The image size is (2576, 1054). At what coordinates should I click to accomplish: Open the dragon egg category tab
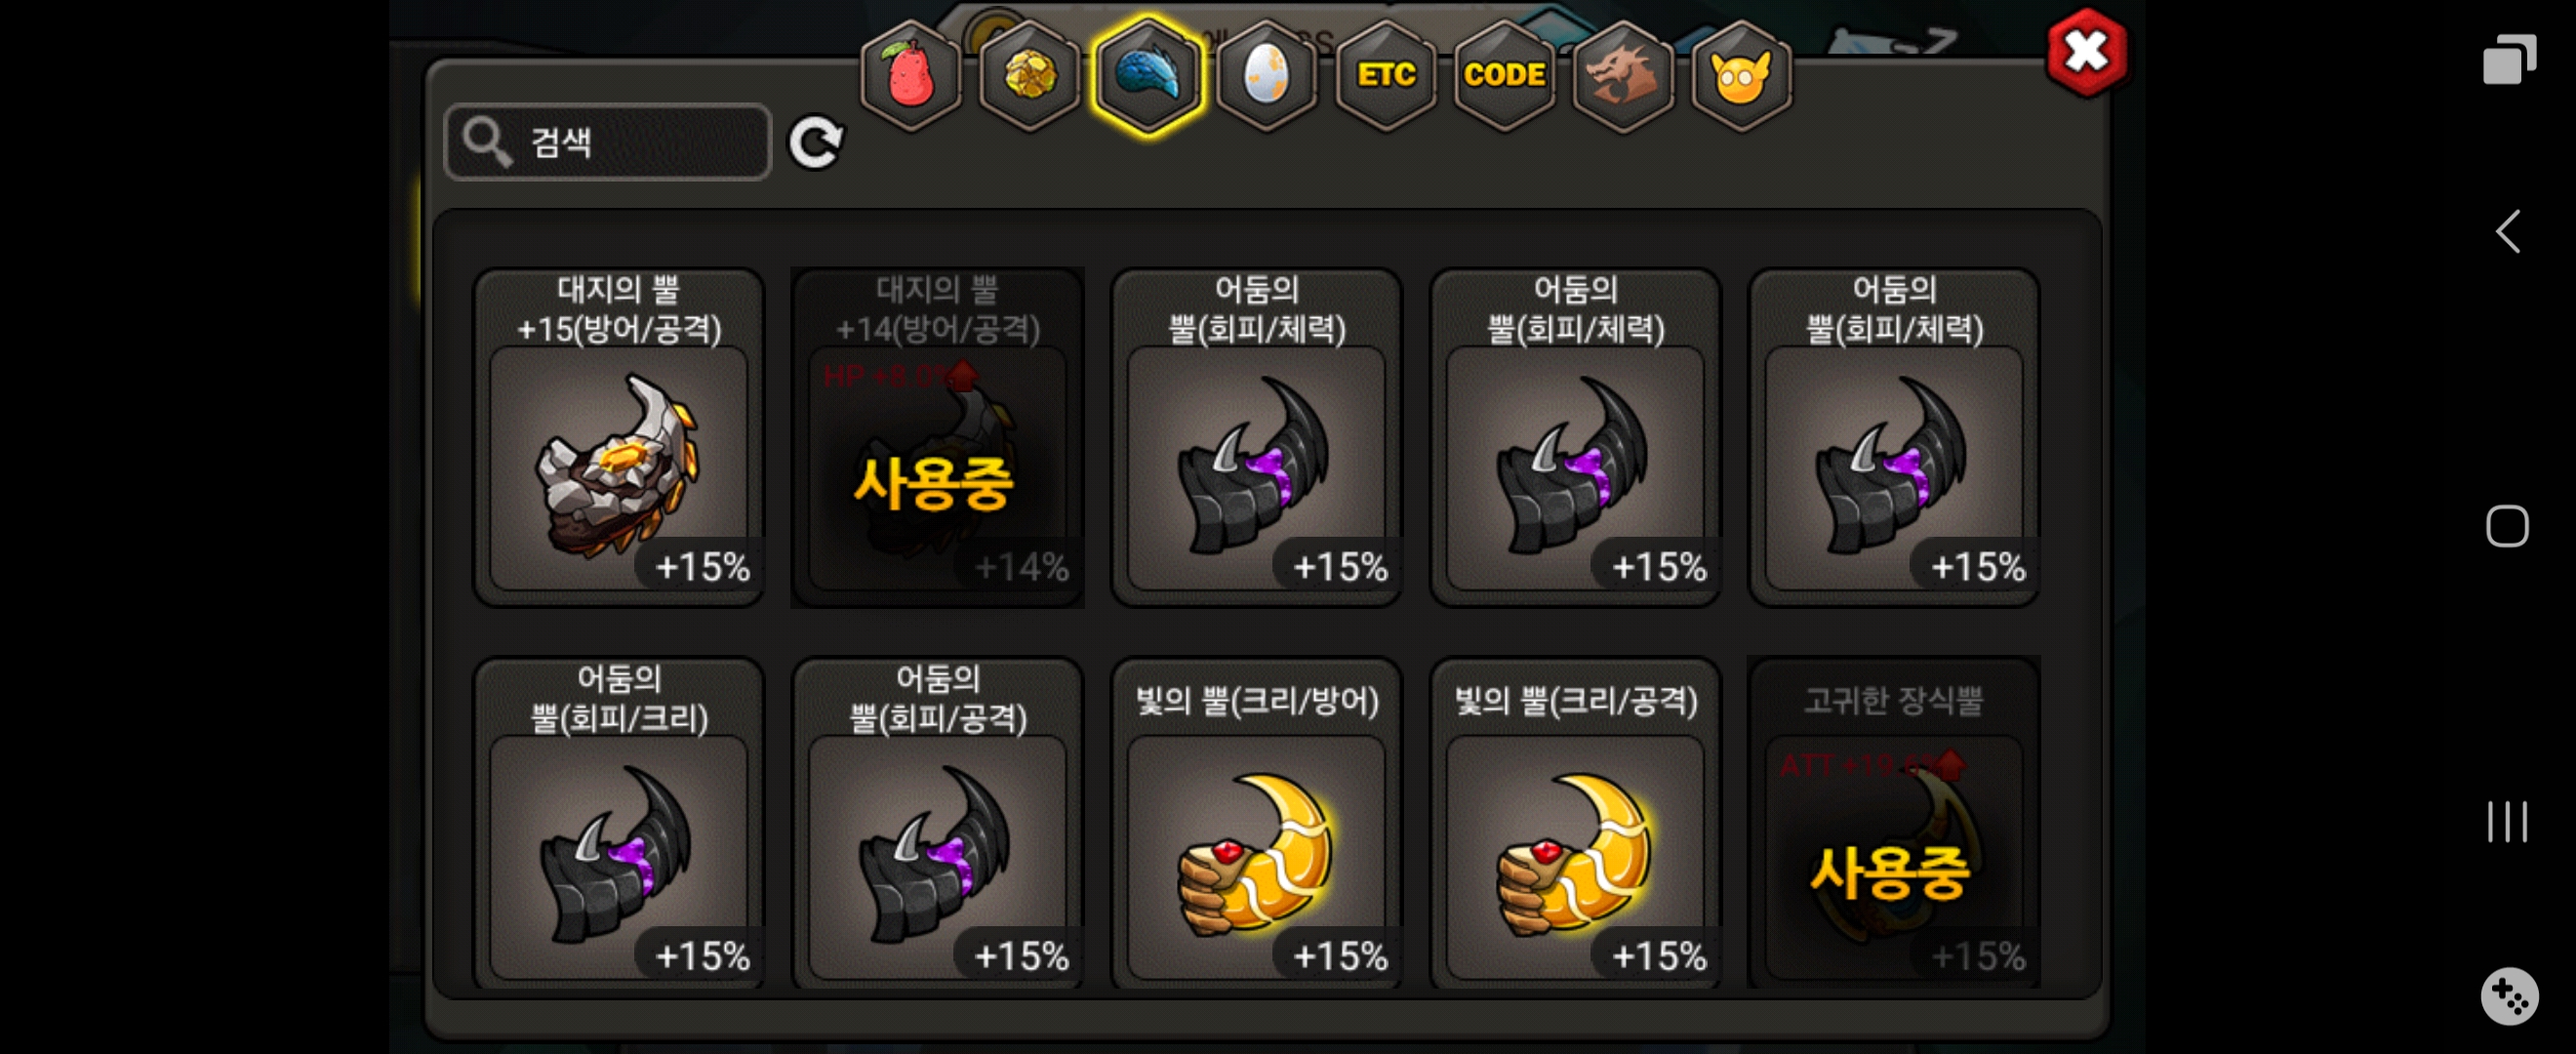(x=1267, y=75)
